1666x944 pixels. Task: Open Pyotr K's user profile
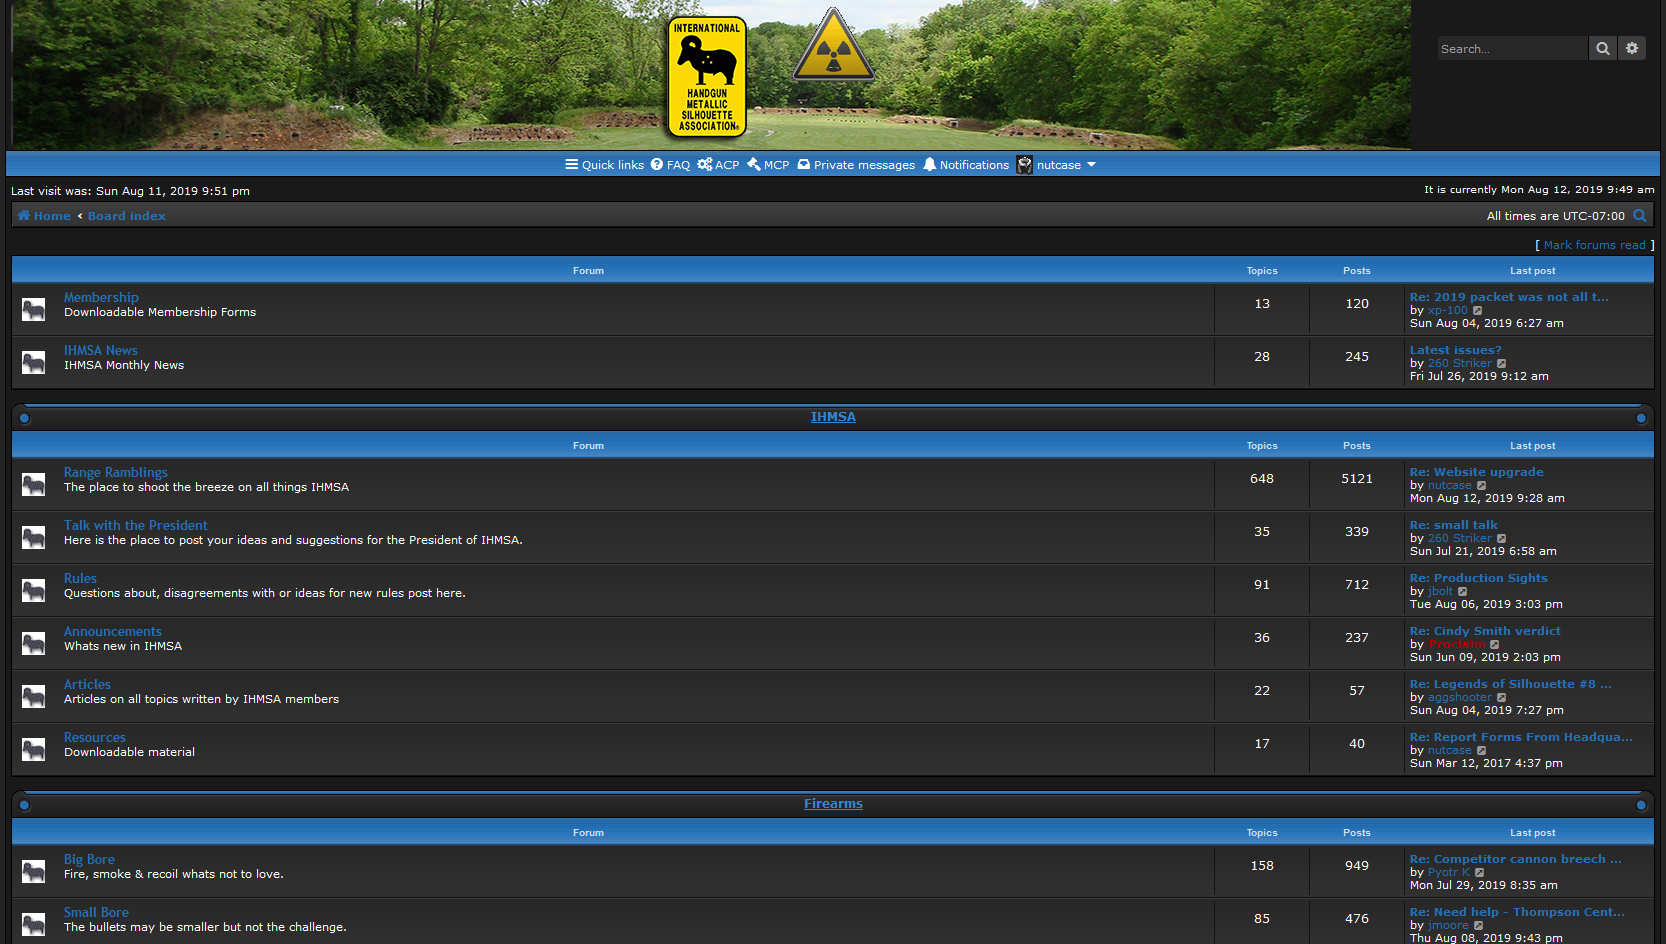click(x=1449, y=872)
